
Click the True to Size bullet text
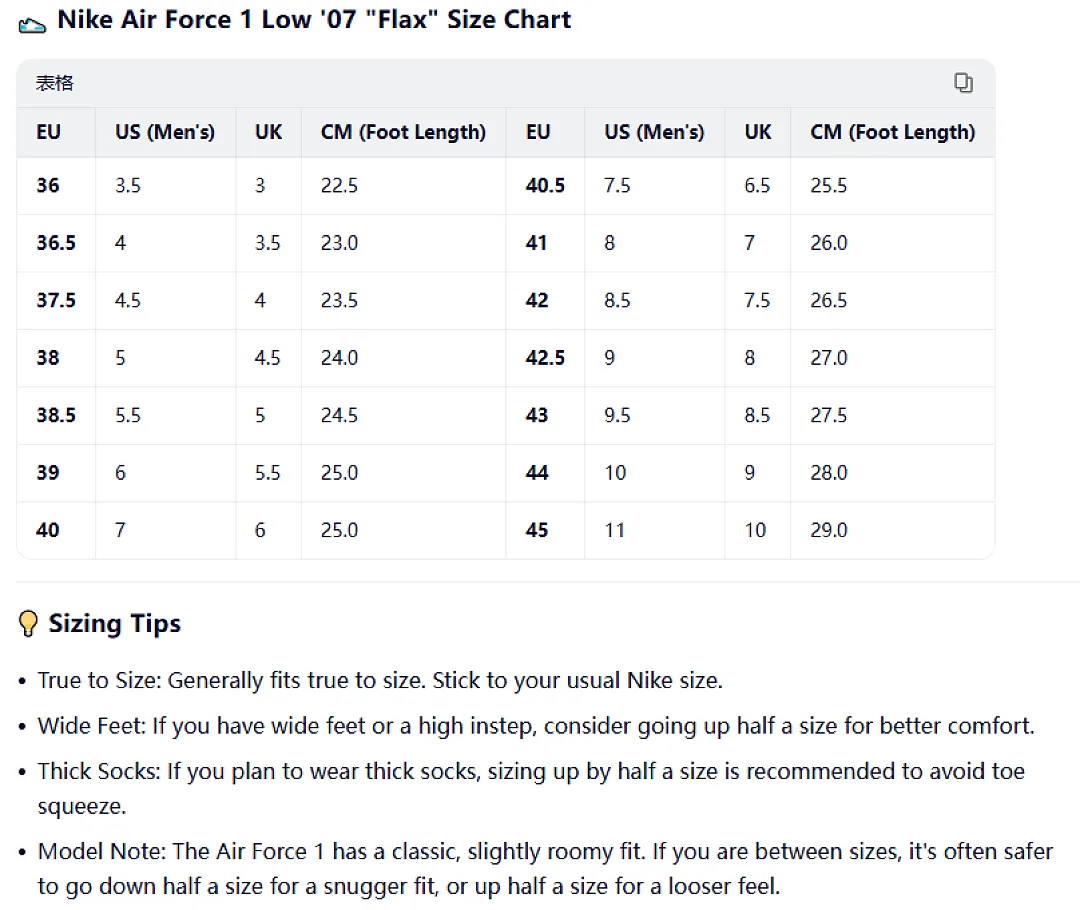pyautogui.click(x=380, y=681)
